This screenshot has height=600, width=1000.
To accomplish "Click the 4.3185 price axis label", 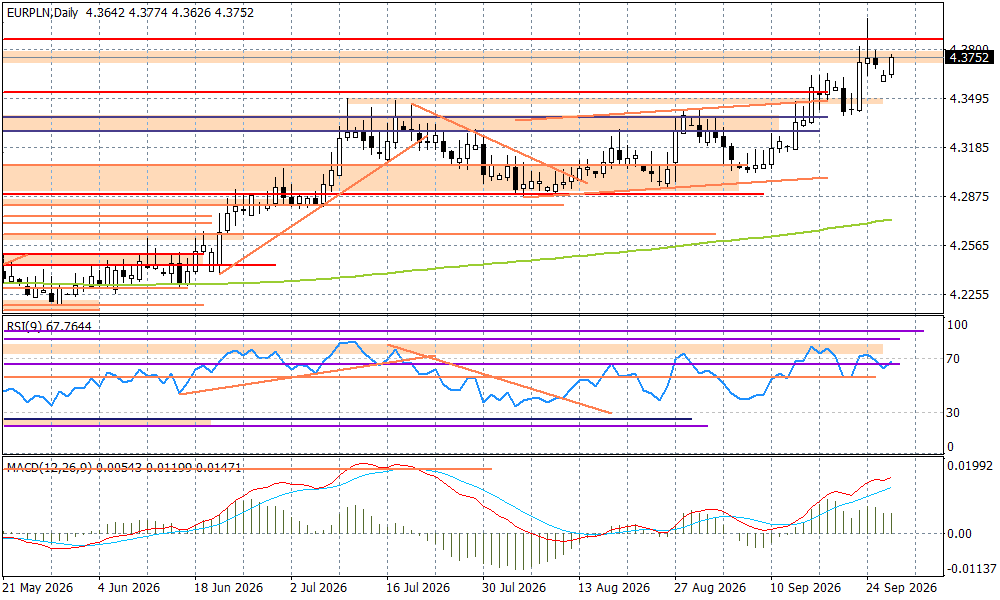I will point(969,148).
